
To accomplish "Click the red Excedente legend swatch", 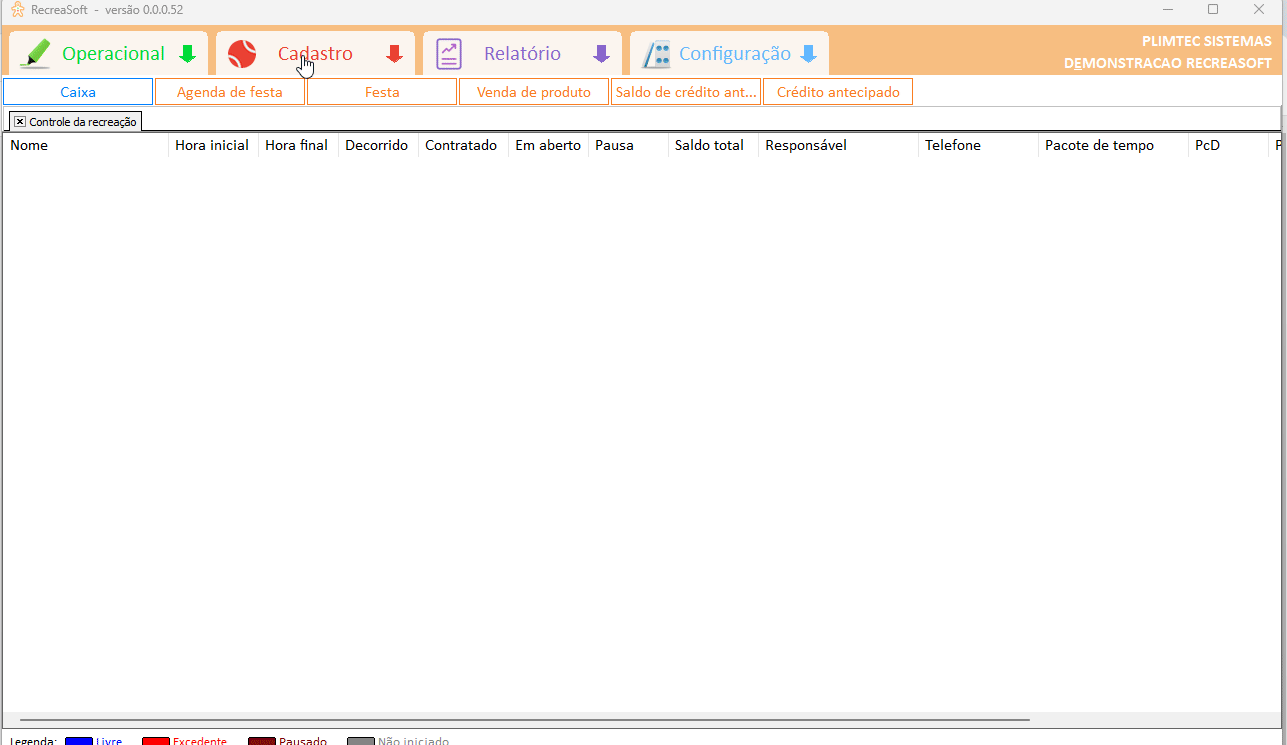I will pos(155,741).
